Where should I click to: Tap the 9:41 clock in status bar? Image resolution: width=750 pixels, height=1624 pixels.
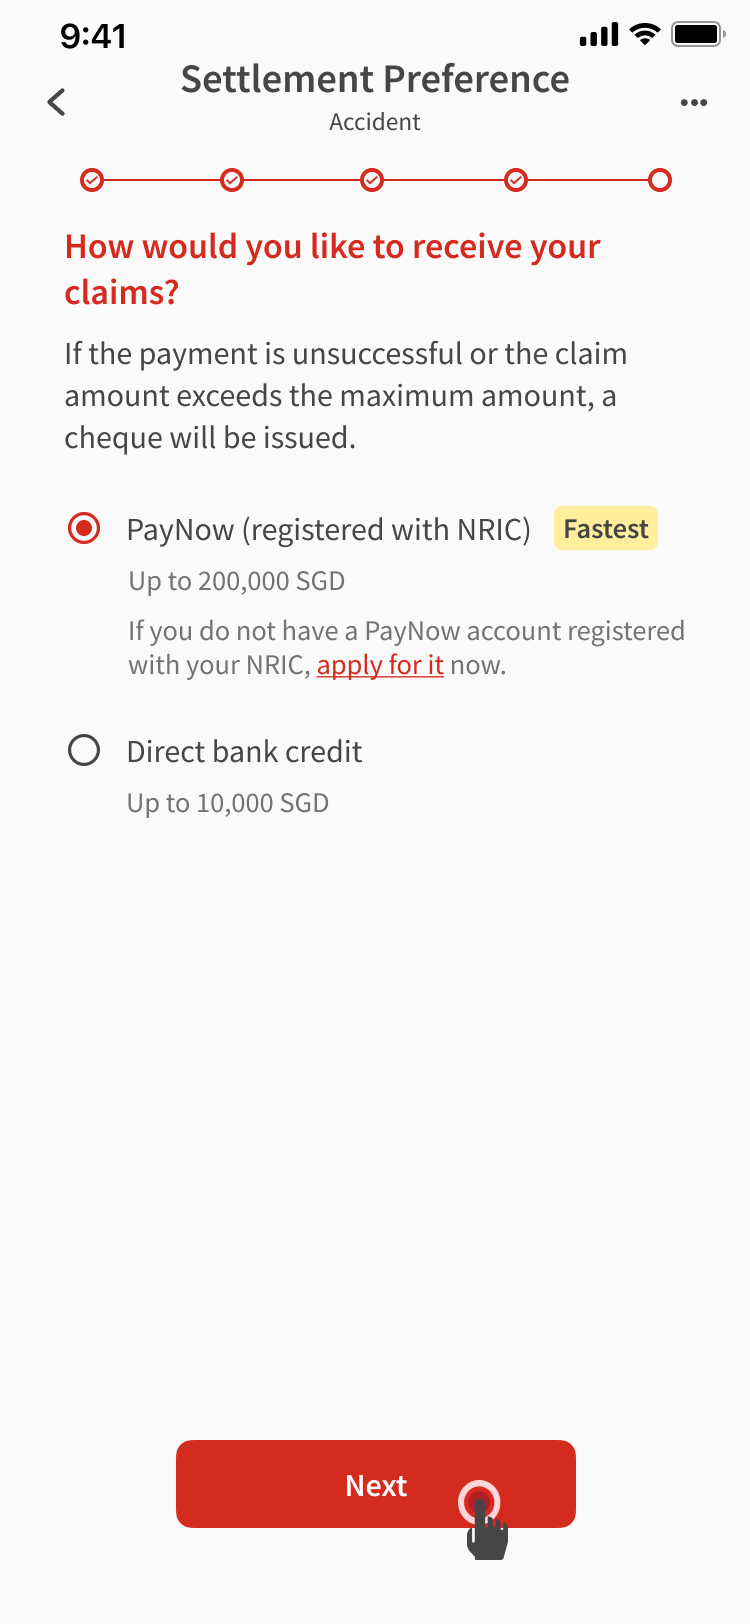(x=93, y=36)
